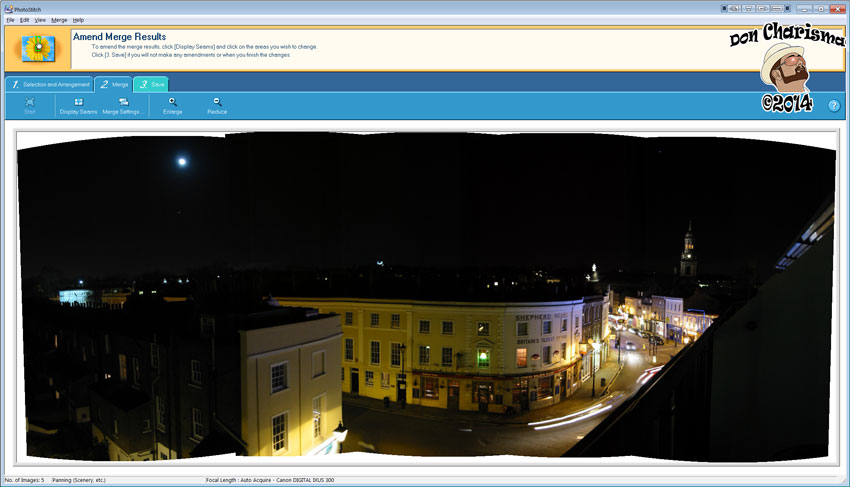850x487 pixels.
Task: Open the View menu
Action: [40, 20]
